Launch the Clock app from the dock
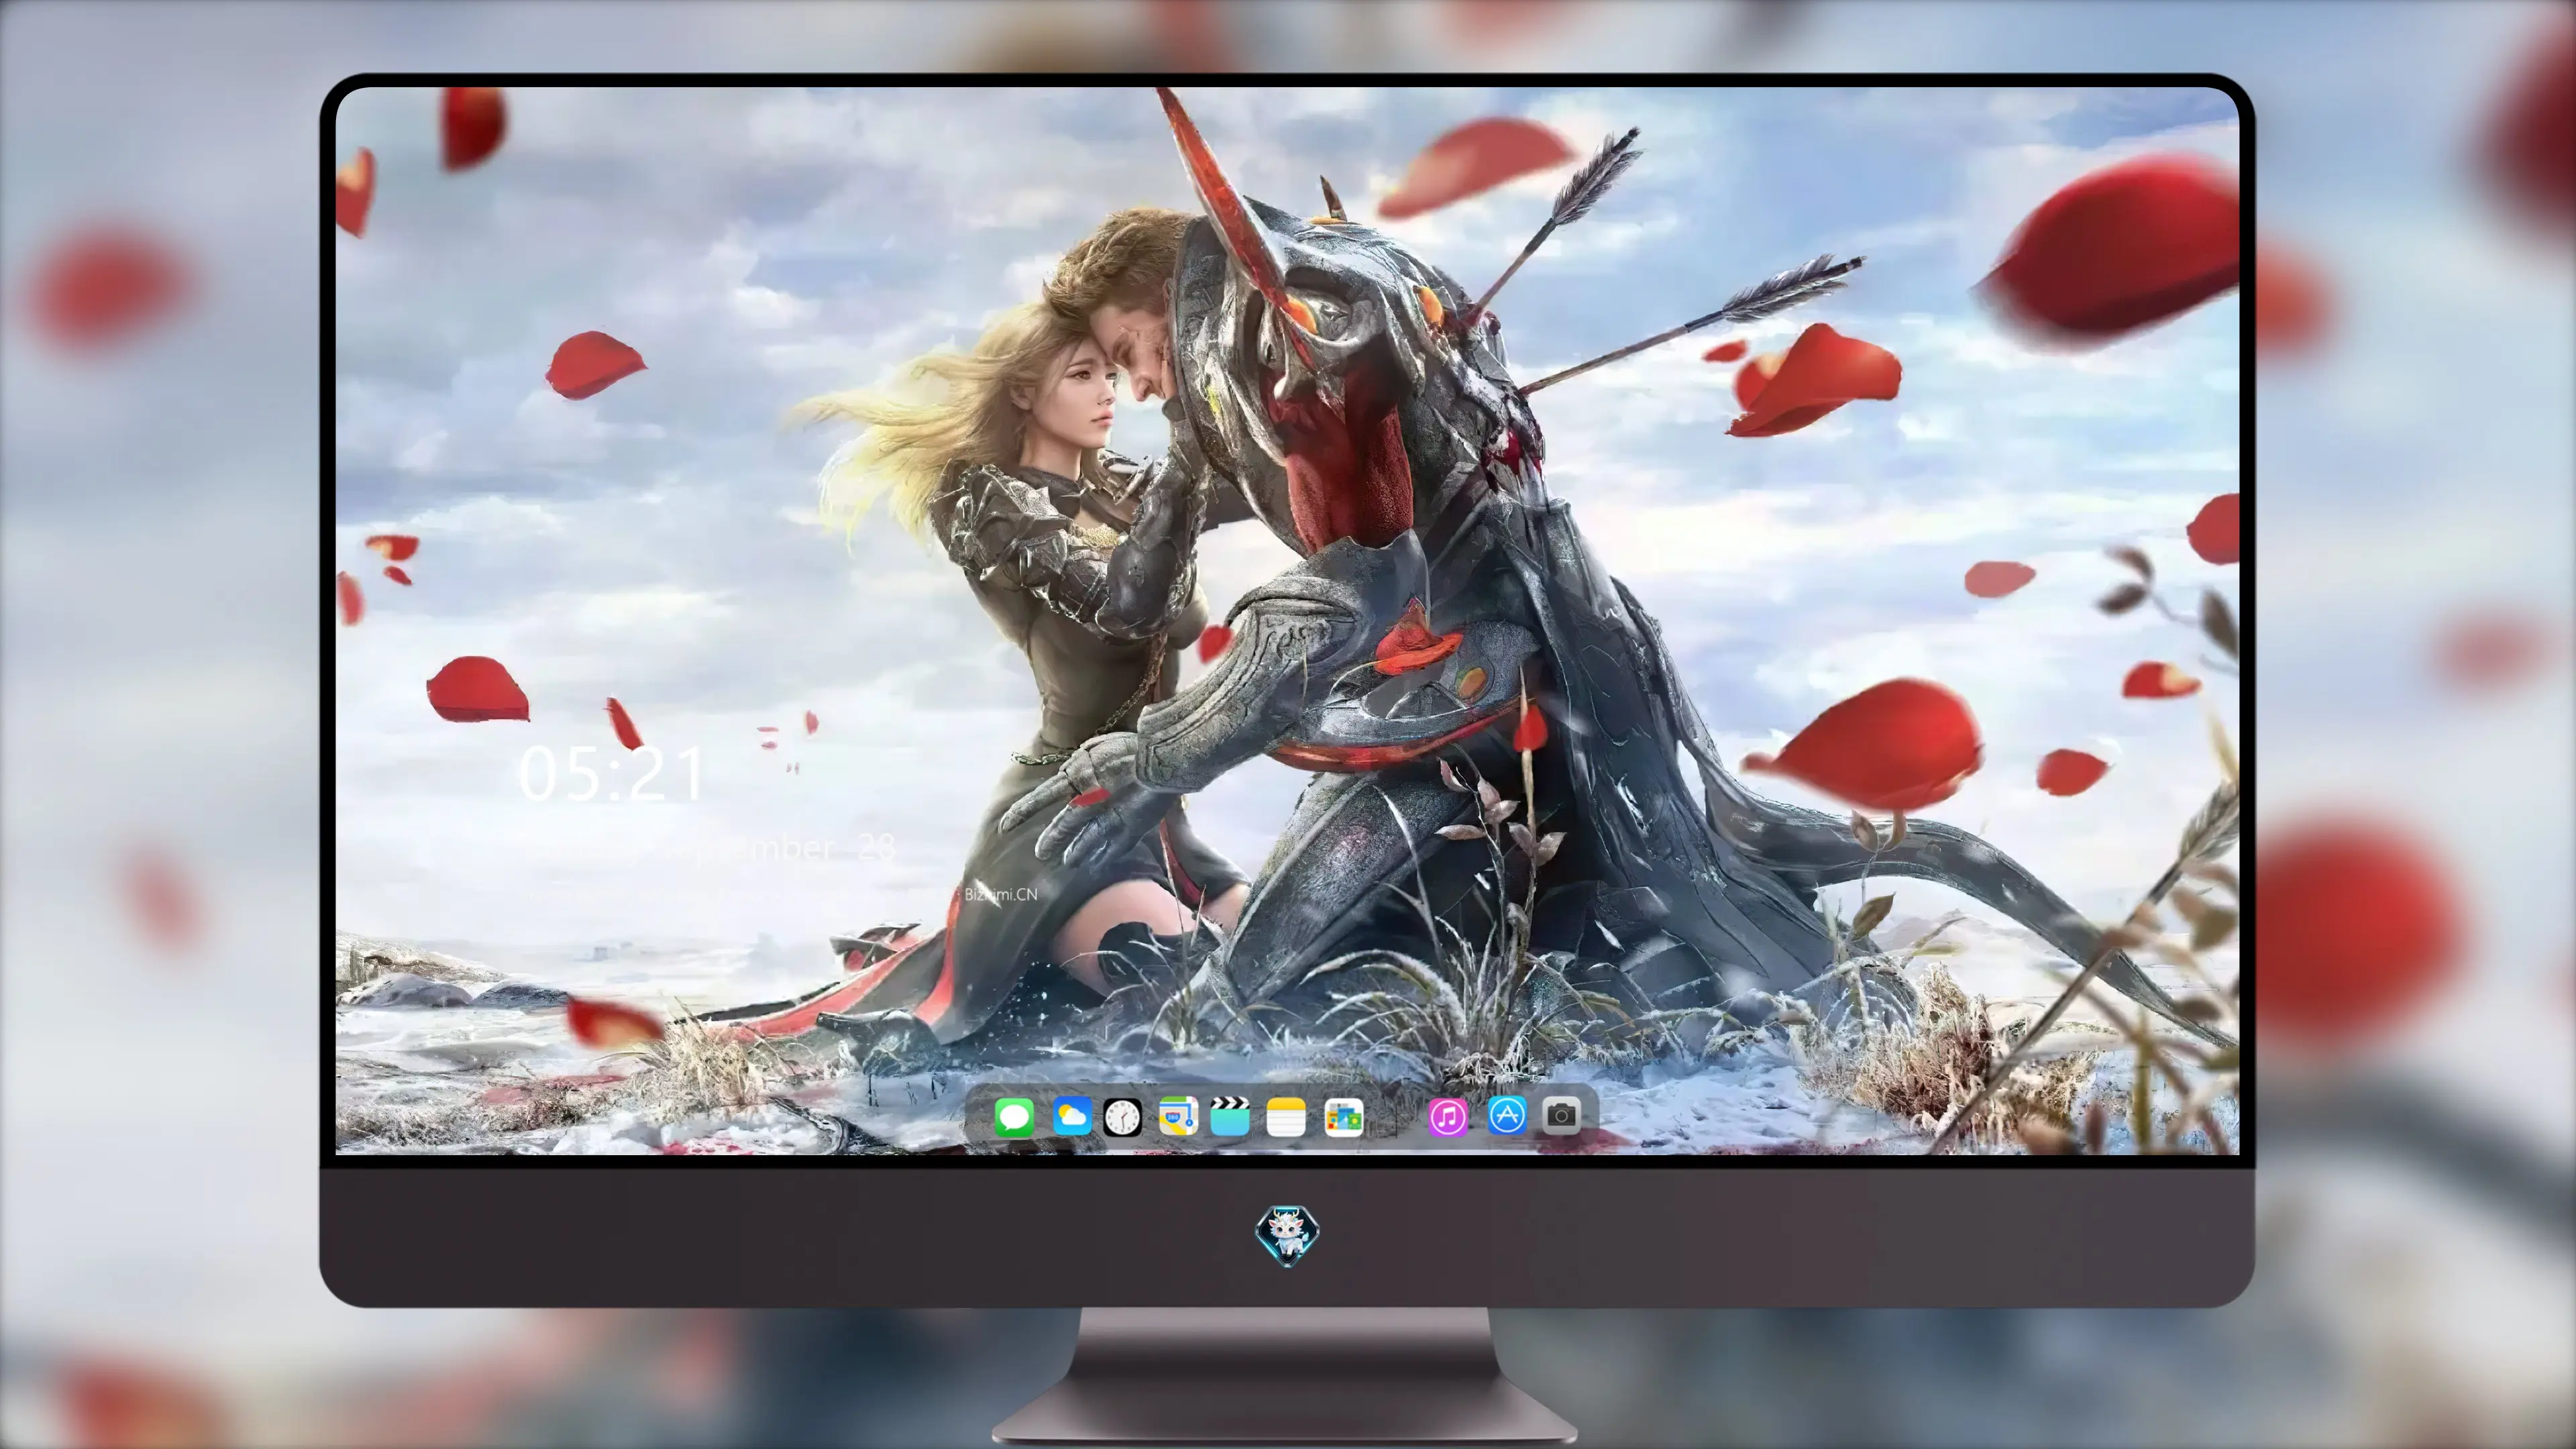 [1122, 1117]
